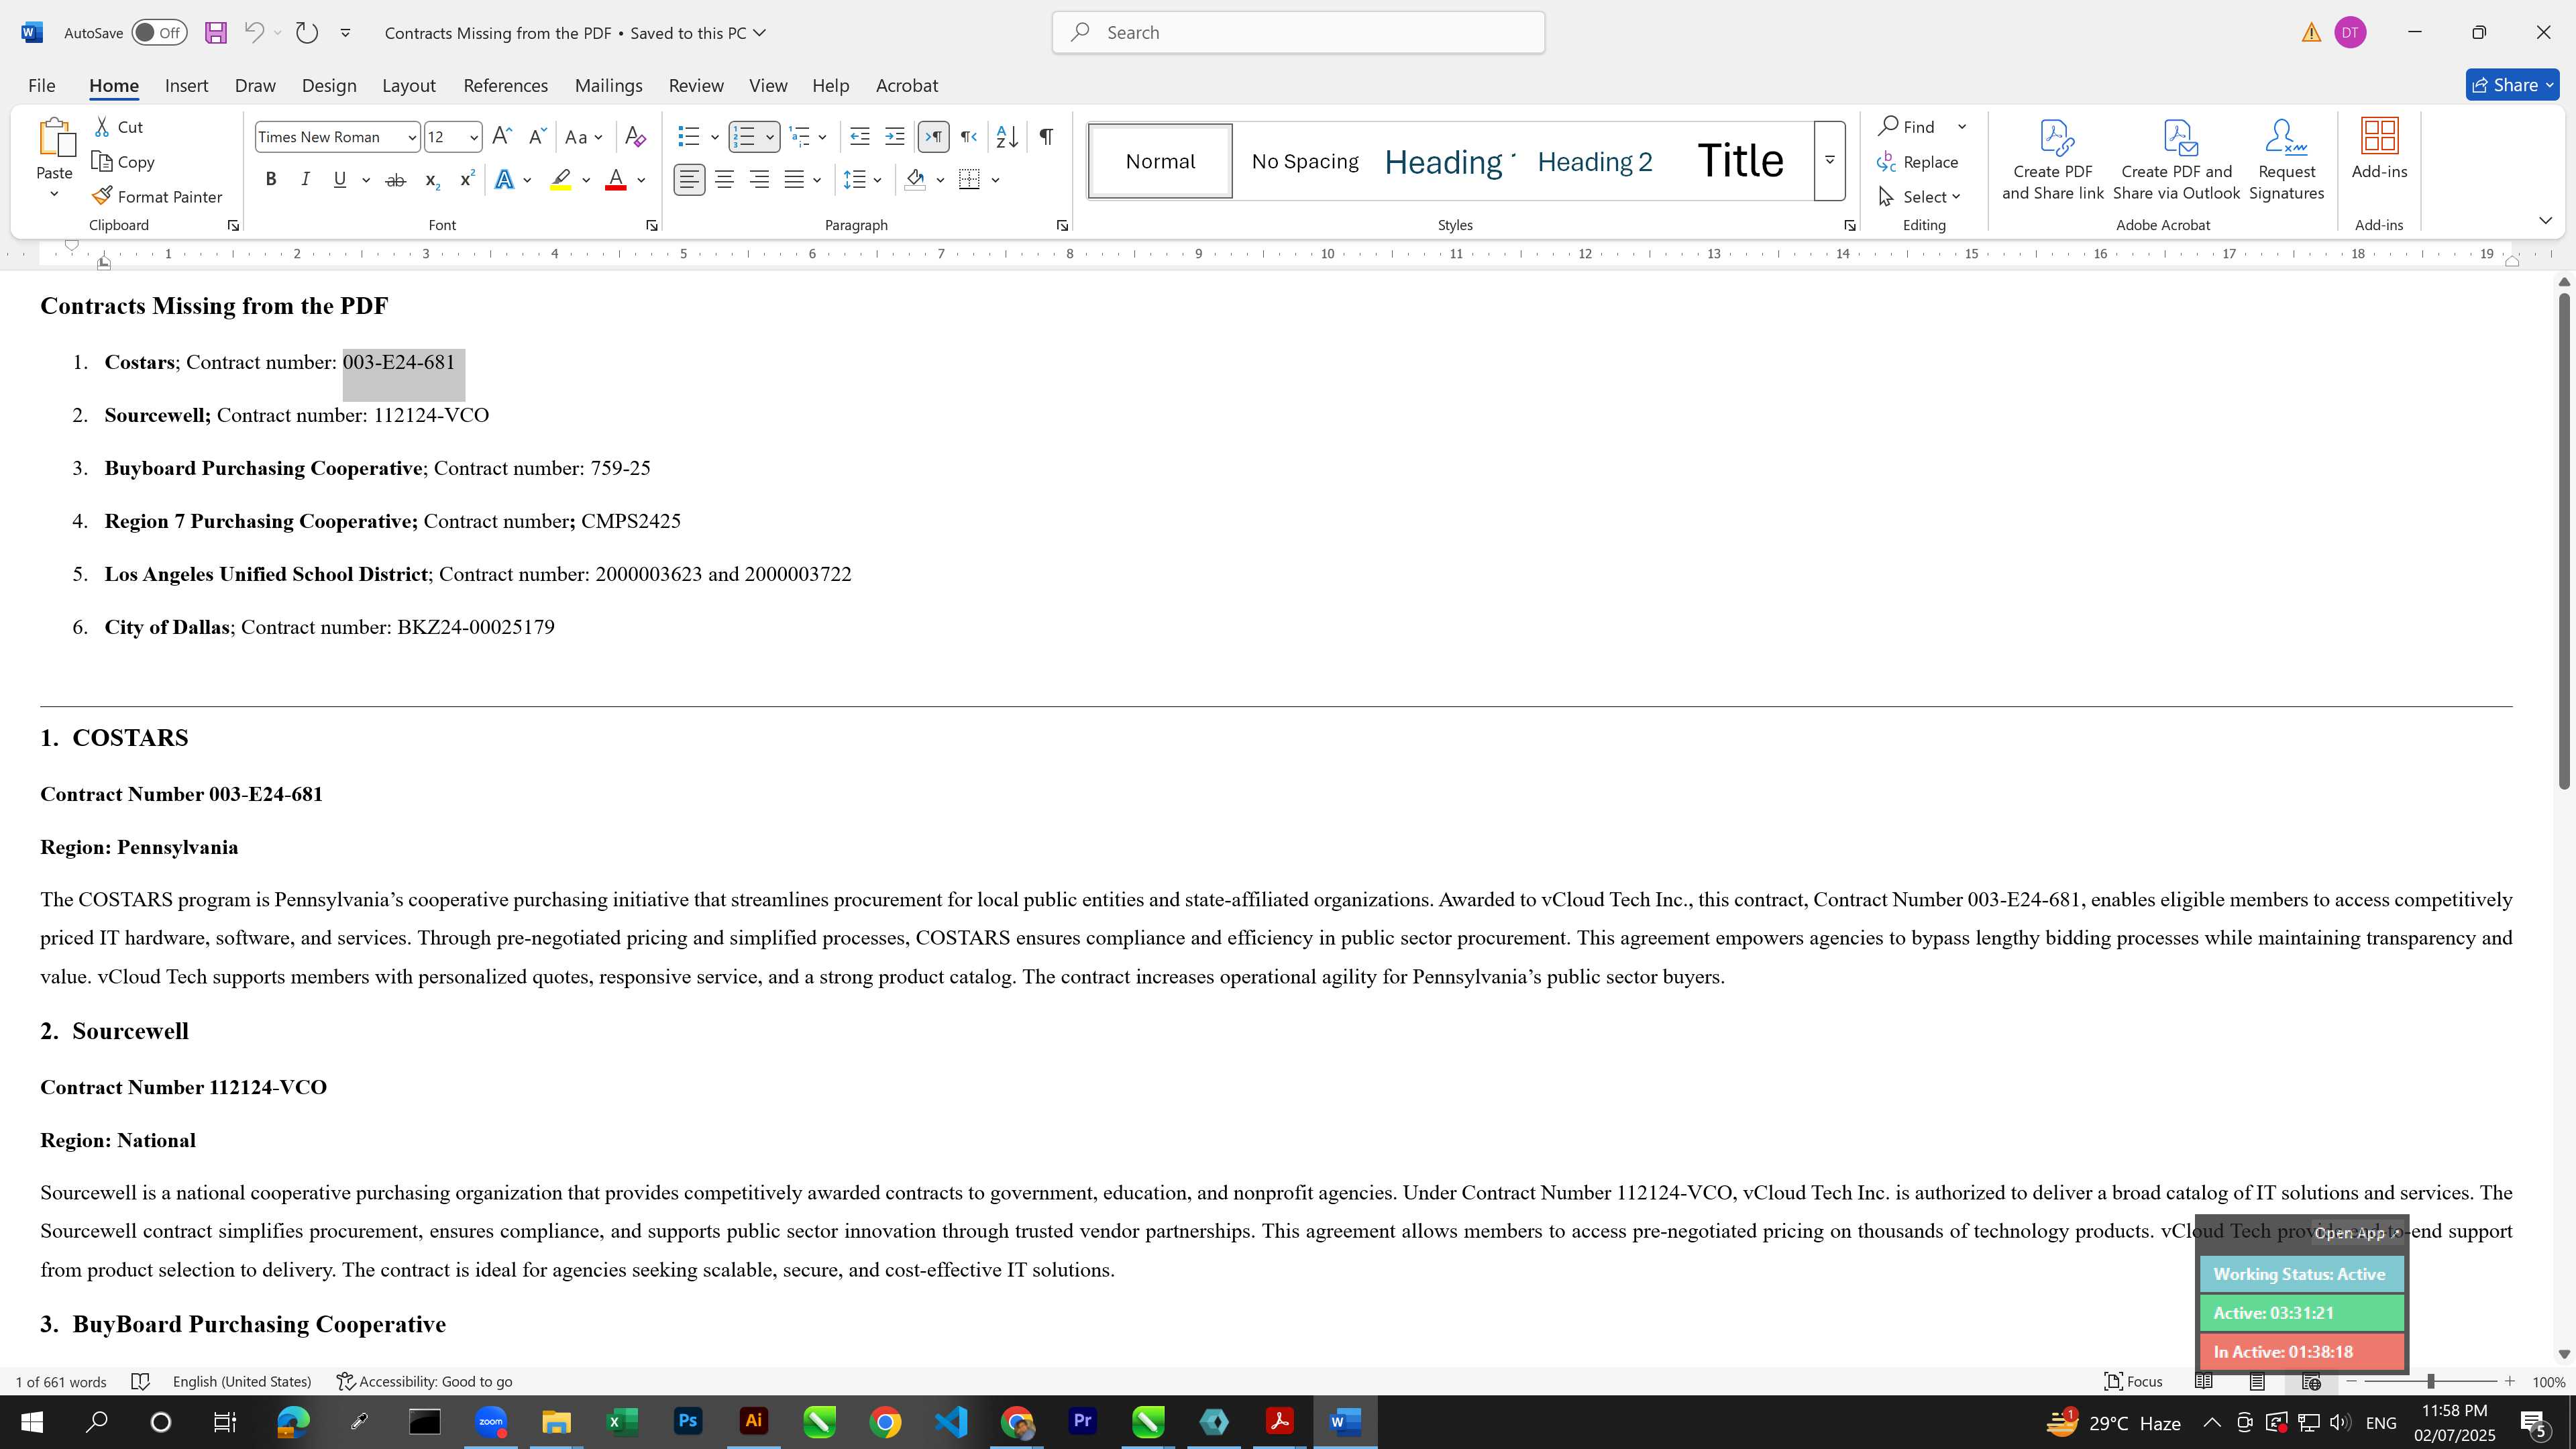
Task: Switch to Read Mode view icon
Action: tap(2203, 1381)
